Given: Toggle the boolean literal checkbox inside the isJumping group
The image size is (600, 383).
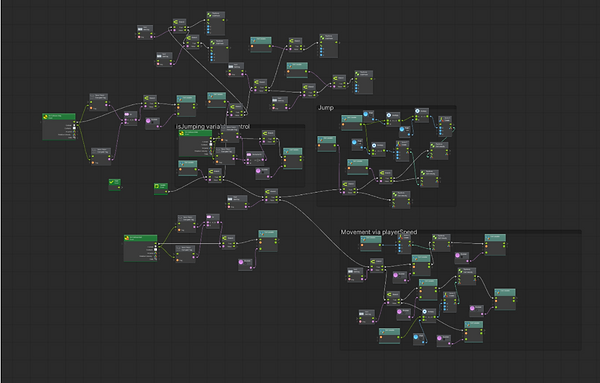Looking at the screenshot, I should [x=262, y=173].
